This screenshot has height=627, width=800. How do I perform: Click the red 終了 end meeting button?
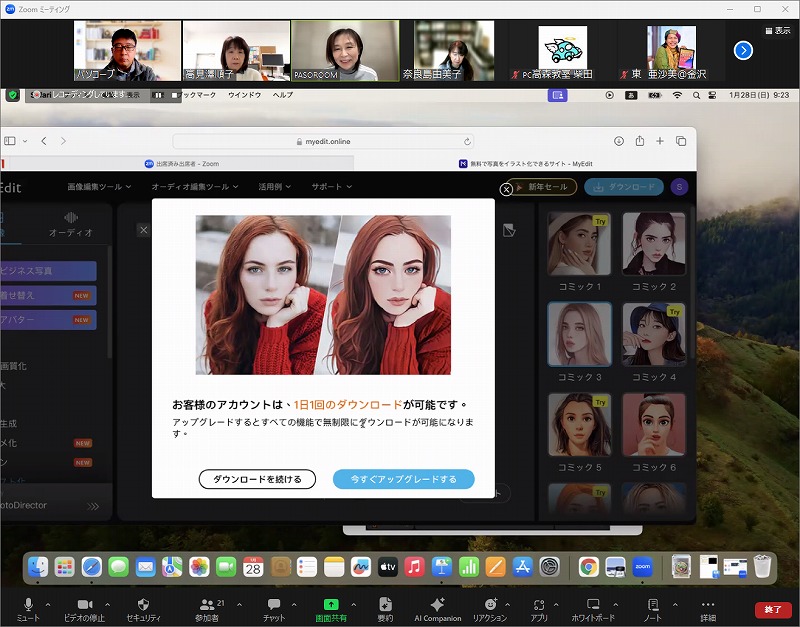773,609
